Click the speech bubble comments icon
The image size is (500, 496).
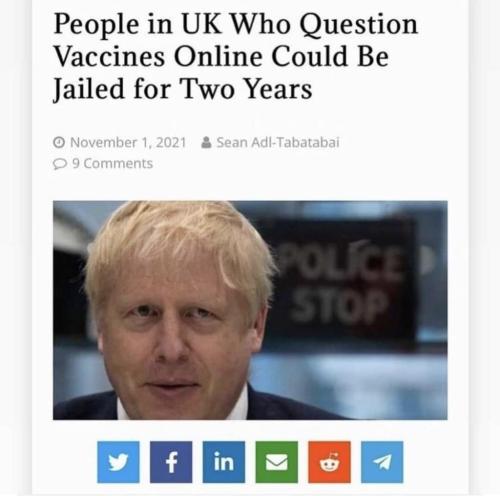click(x=60, y=164)
